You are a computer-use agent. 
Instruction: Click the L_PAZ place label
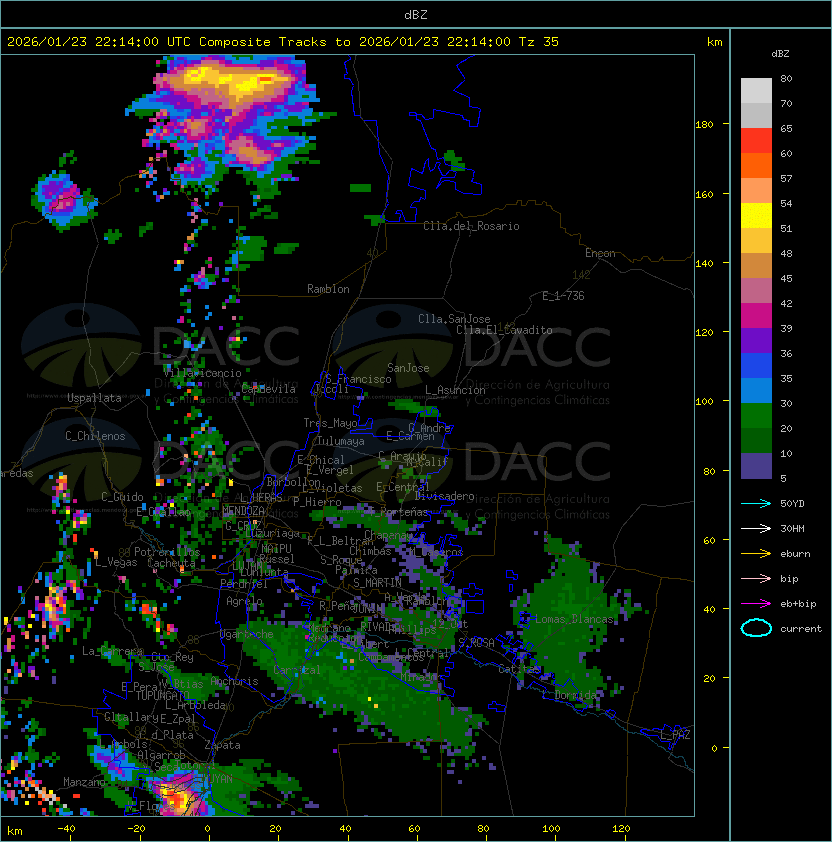point(675,735)
